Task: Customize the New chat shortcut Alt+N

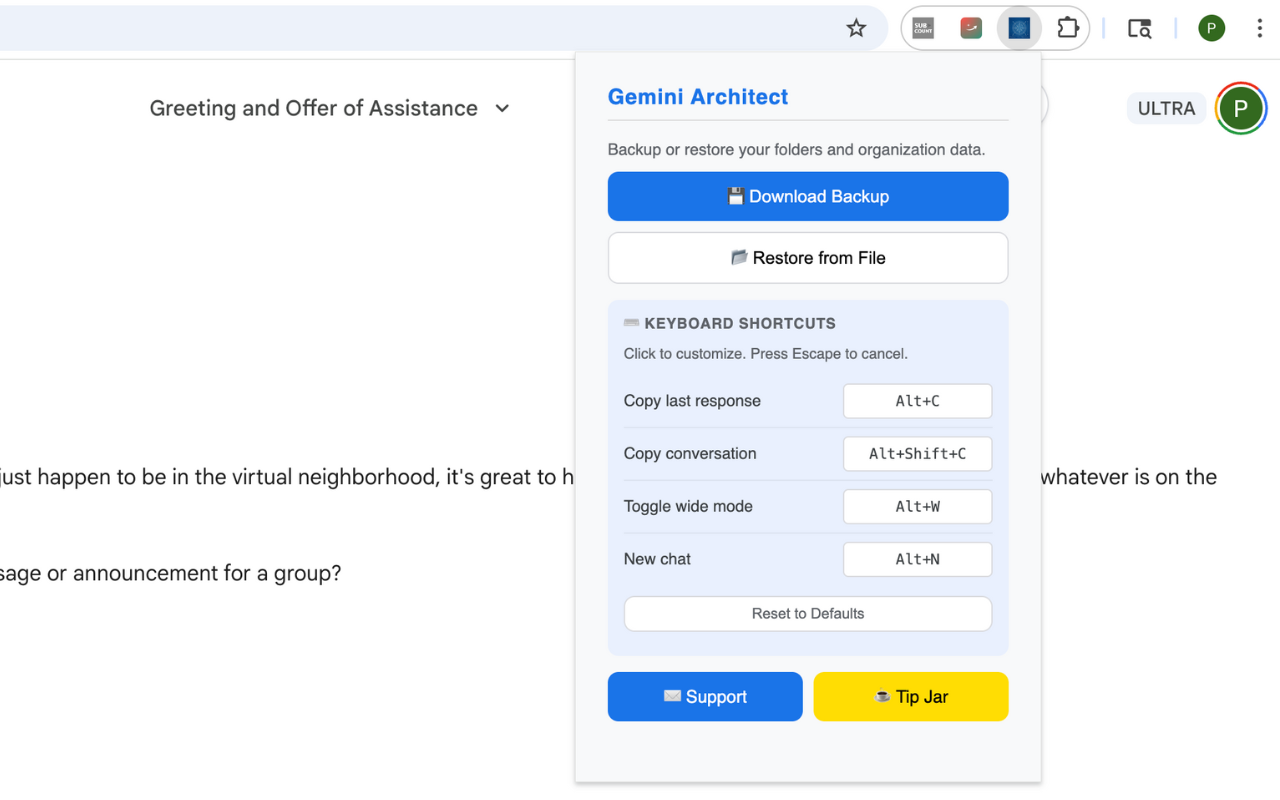Action: coord(917,559)
